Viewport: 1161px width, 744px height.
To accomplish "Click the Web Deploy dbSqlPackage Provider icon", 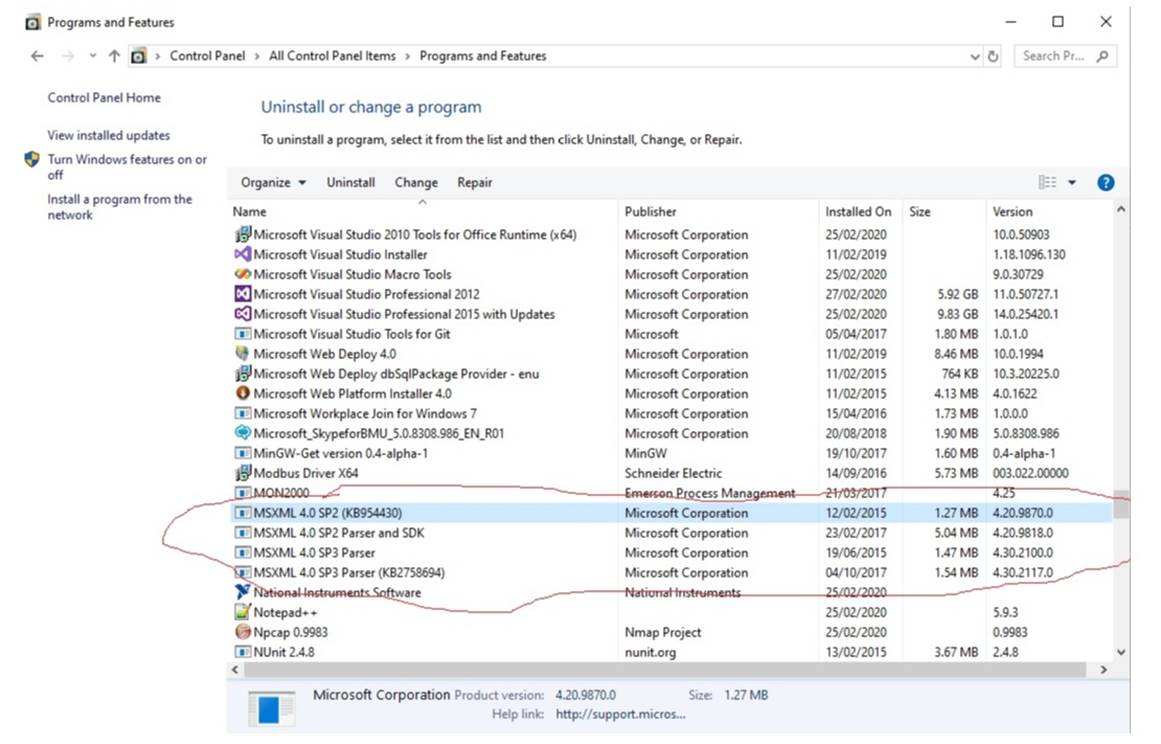I will [242, 374].
